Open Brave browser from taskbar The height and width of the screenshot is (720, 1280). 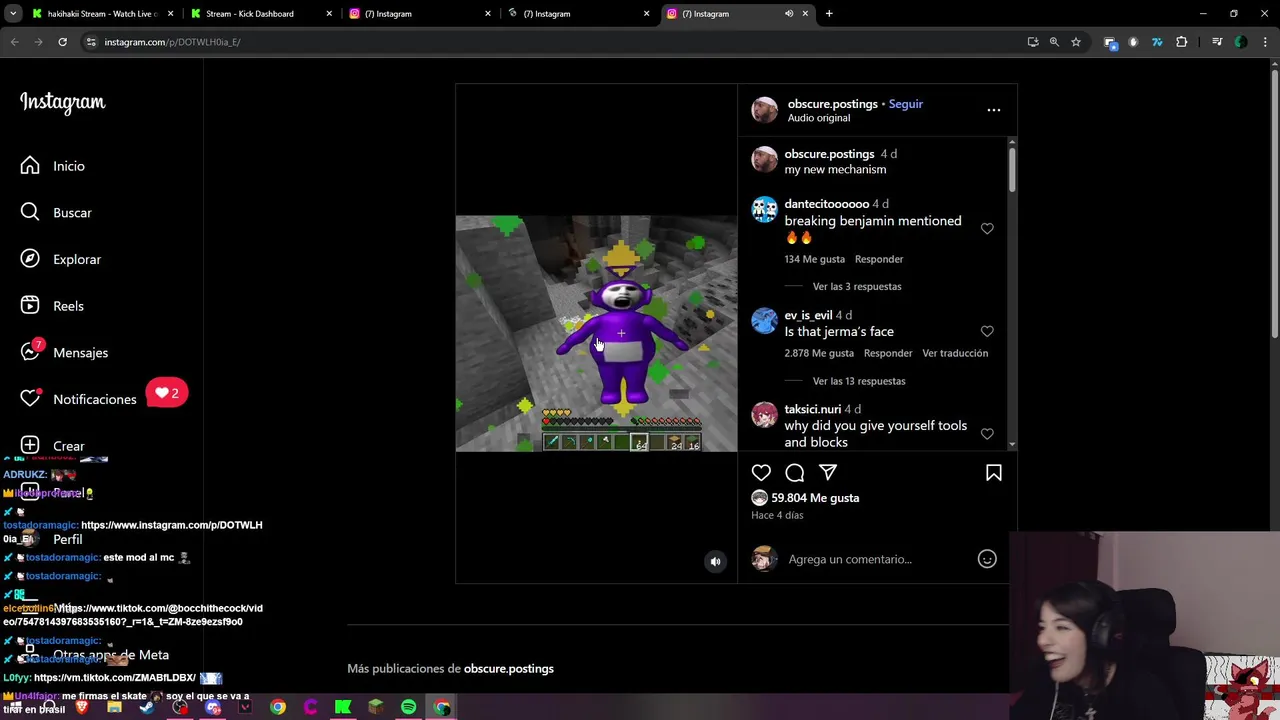pyautogui.click(x=82, y=707)
